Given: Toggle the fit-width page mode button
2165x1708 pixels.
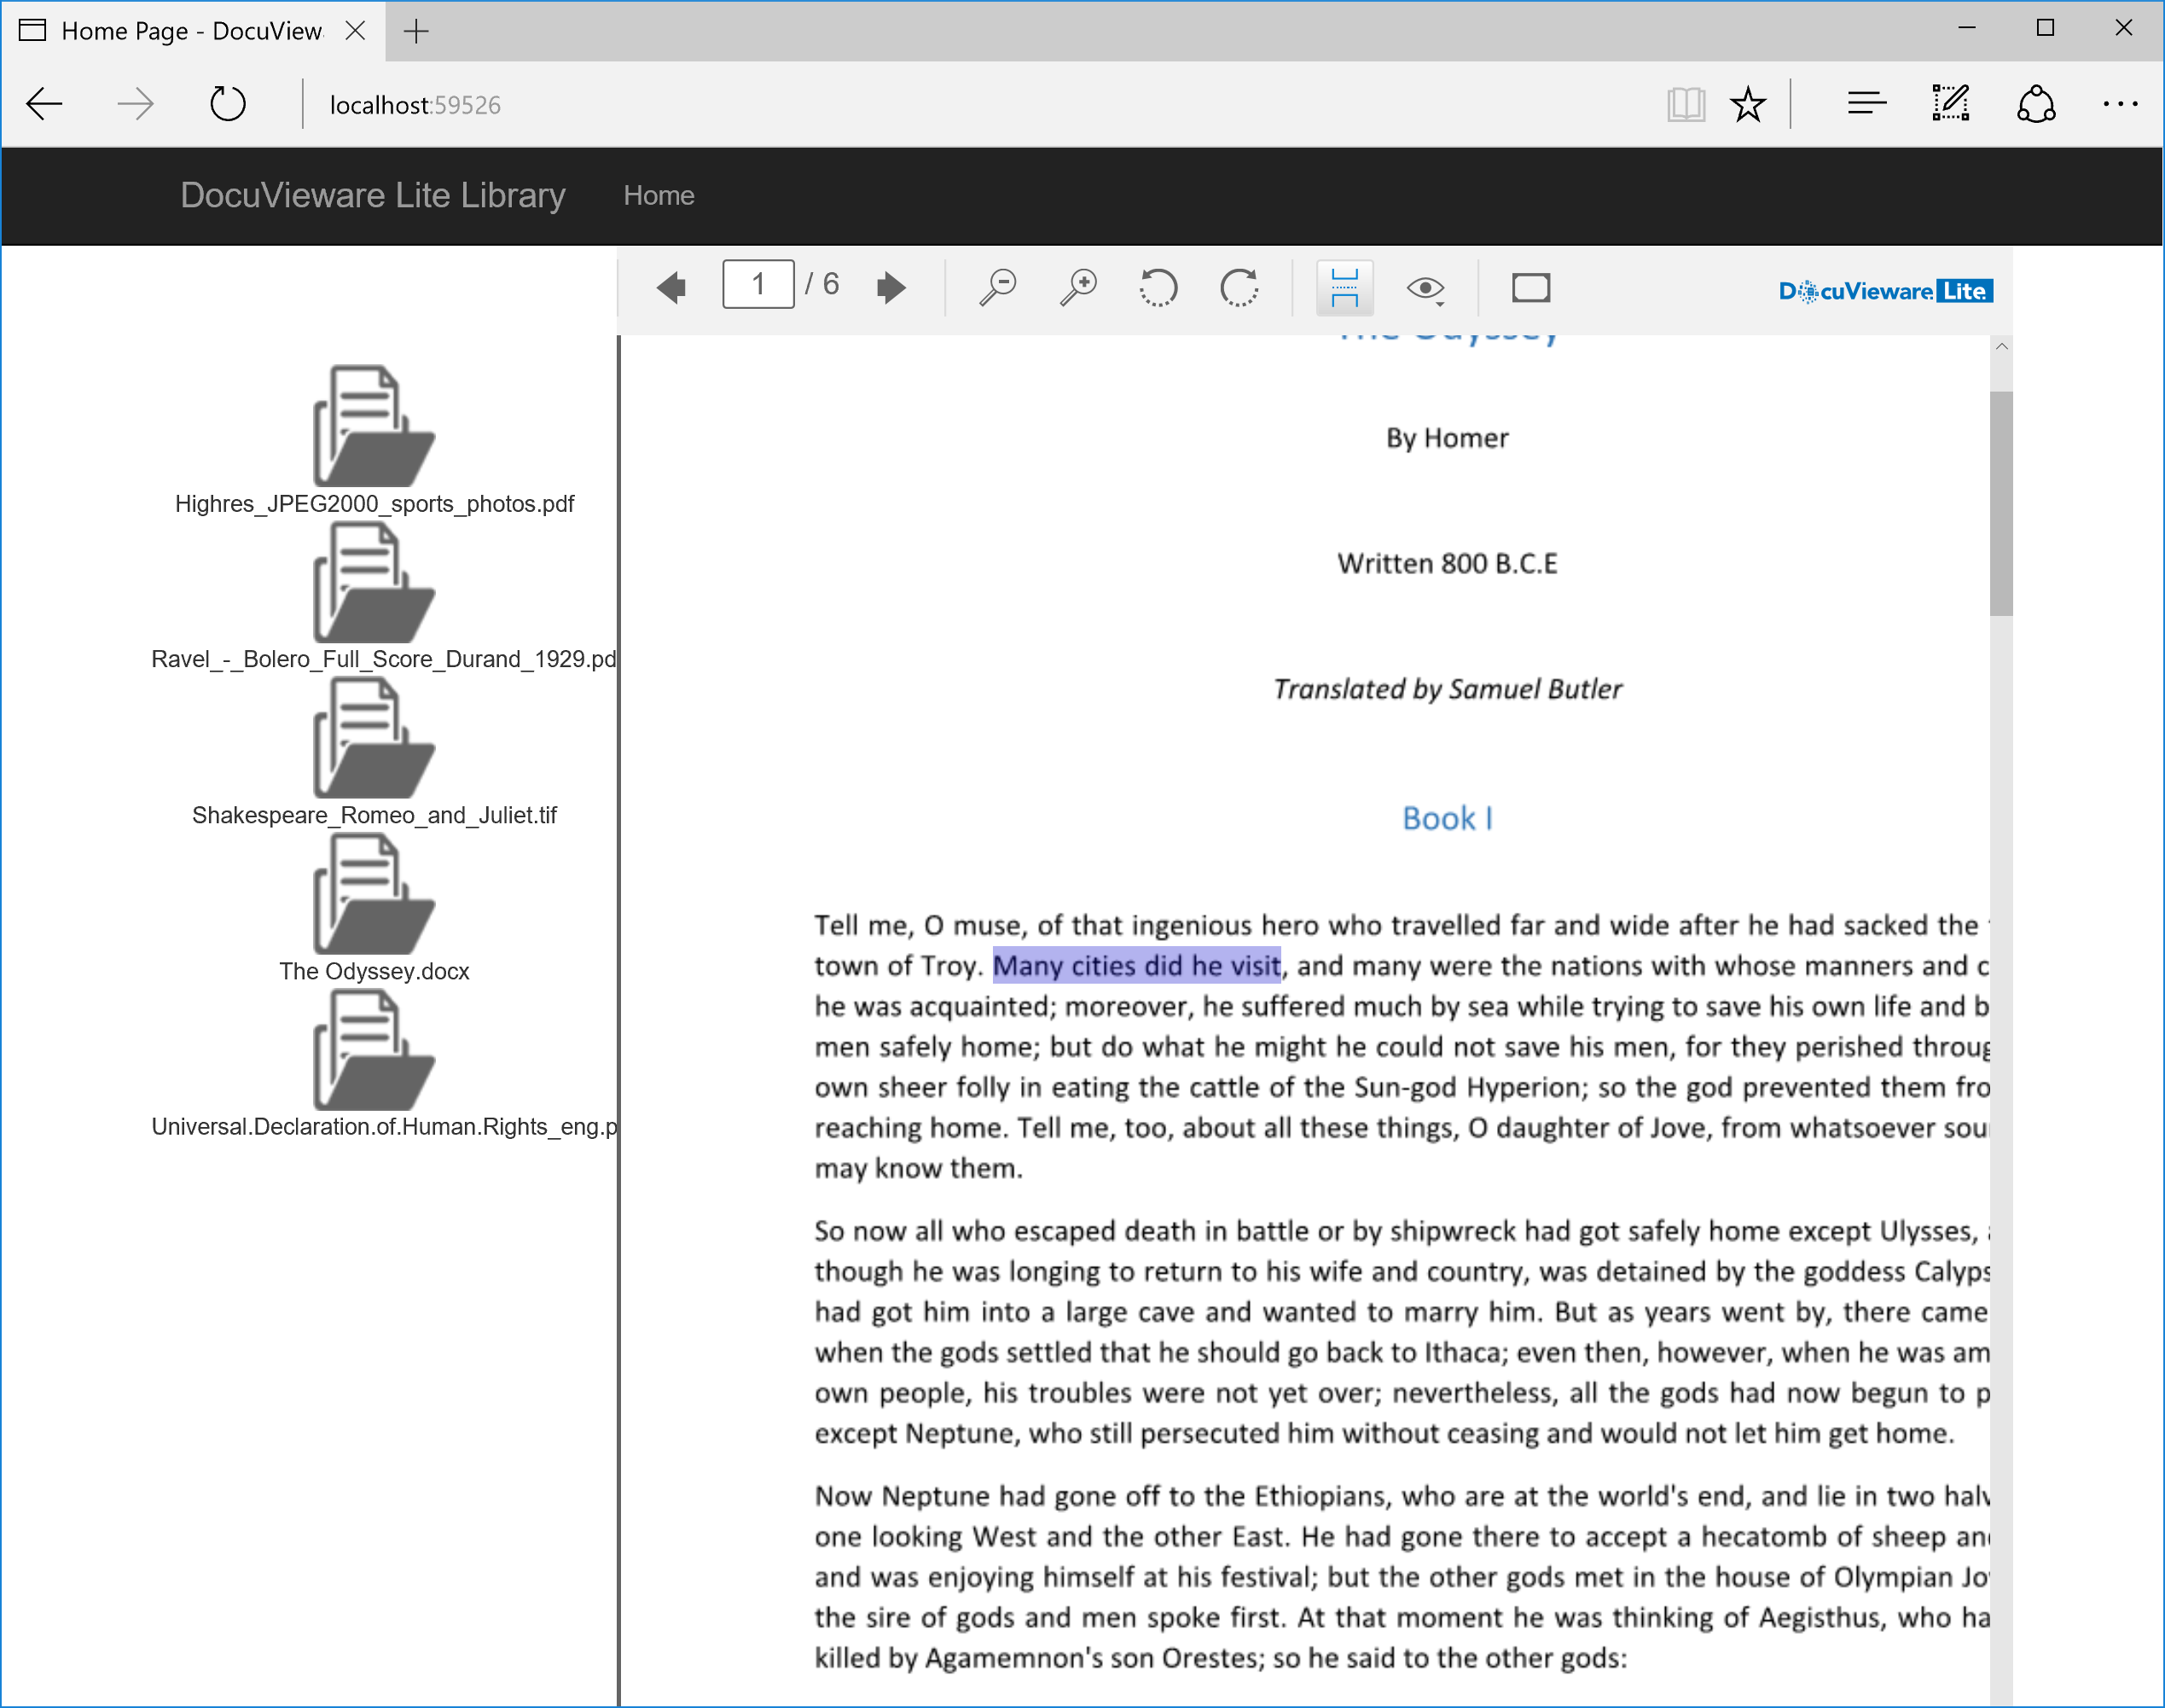Looking at the screenshot, I should pyautogui.click(x=1344, y=288).
